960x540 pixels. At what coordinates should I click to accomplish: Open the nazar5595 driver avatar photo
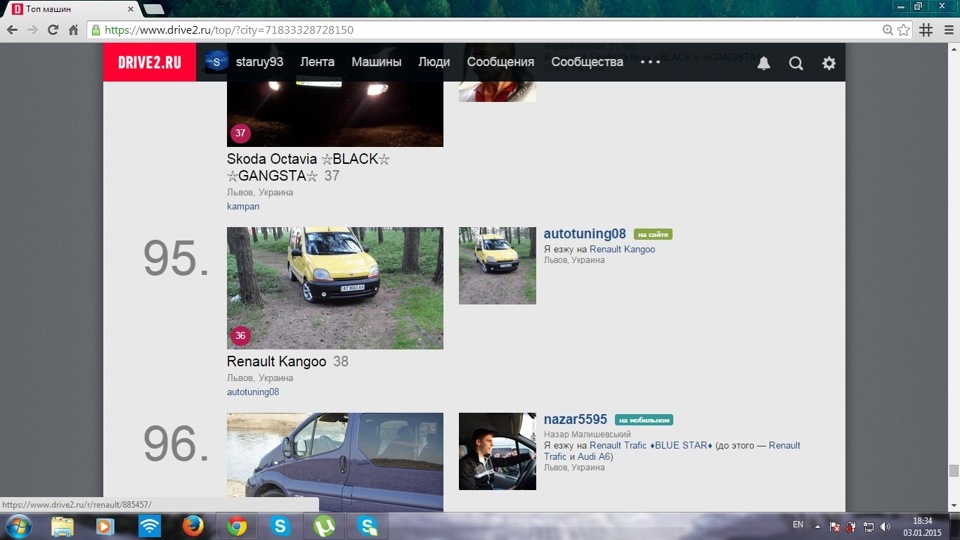coord(497,451)
